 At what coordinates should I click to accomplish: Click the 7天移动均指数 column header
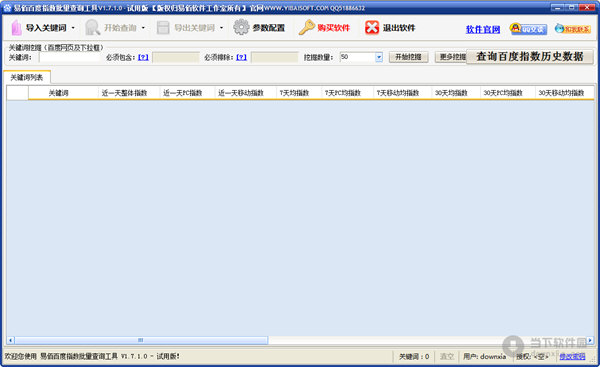coord(402,93)
